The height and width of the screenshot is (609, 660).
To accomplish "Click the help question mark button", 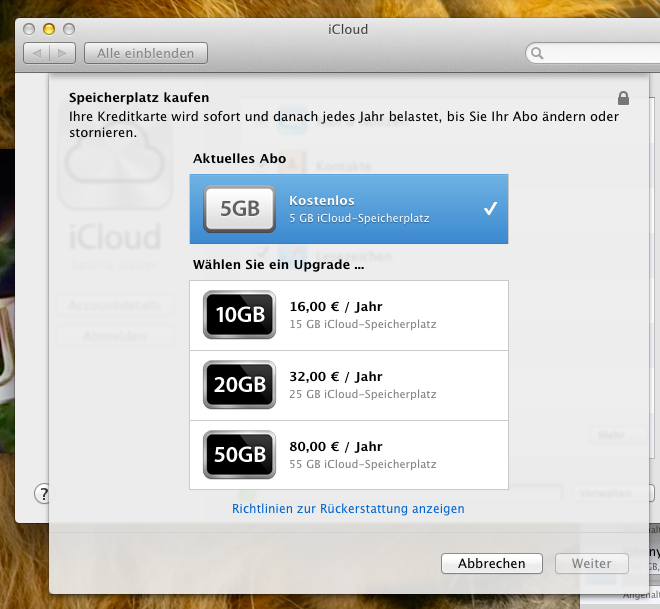I will [x=43, y=494].
